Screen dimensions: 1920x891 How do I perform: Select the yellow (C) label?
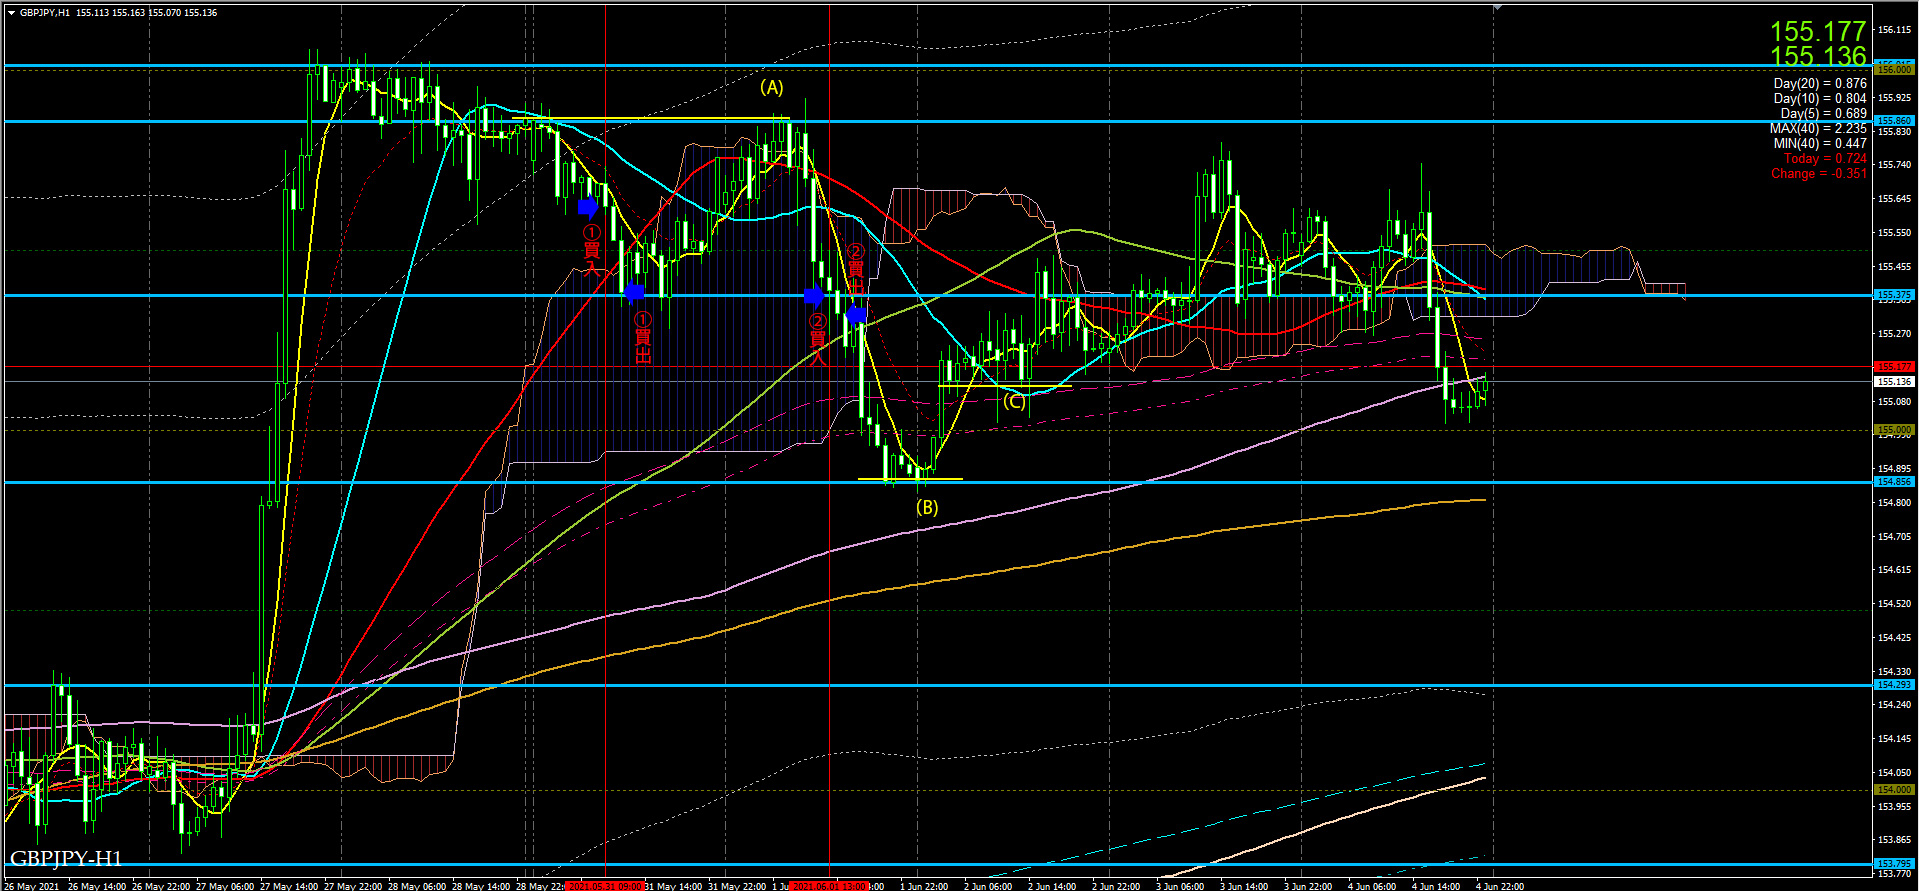[x=1014, y=402]
